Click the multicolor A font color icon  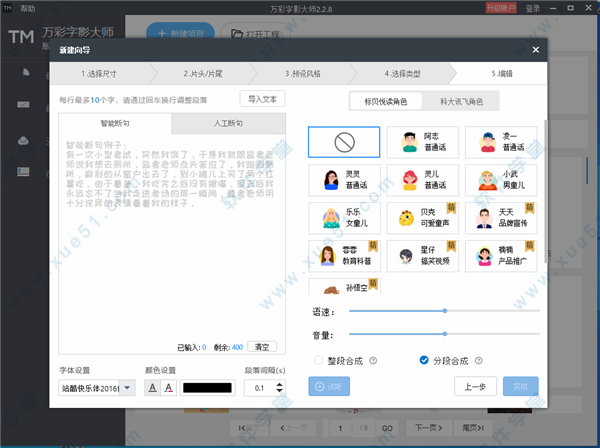[169, 387]
